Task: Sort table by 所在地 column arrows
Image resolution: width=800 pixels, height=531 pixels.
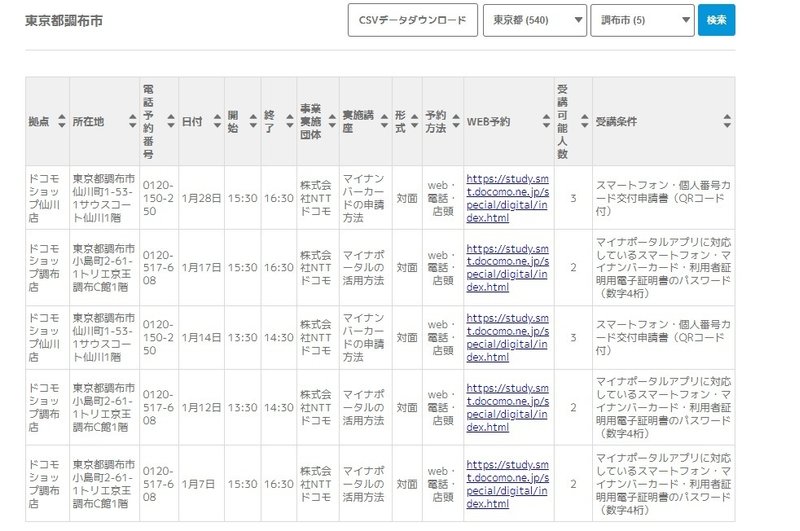Action: click(133, 121)
